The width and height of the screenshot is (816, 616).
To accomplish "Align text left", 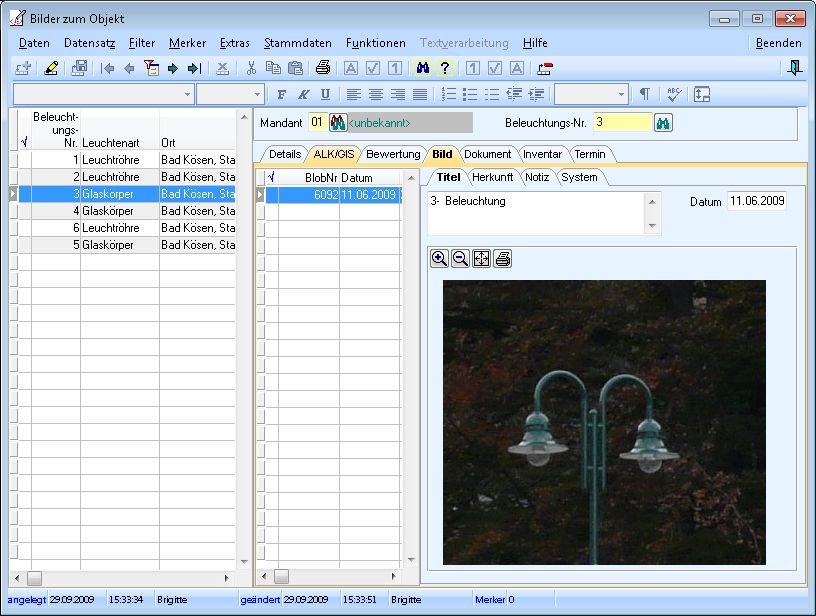I will (354, 94).
